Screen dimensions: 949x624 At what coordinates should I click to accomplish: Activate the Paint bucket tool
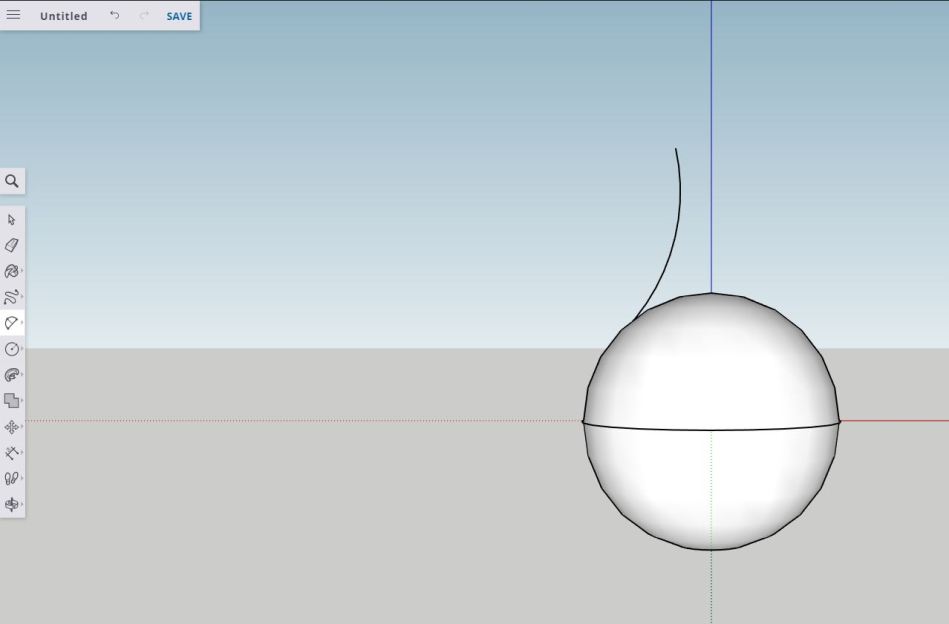pos(12,271)
